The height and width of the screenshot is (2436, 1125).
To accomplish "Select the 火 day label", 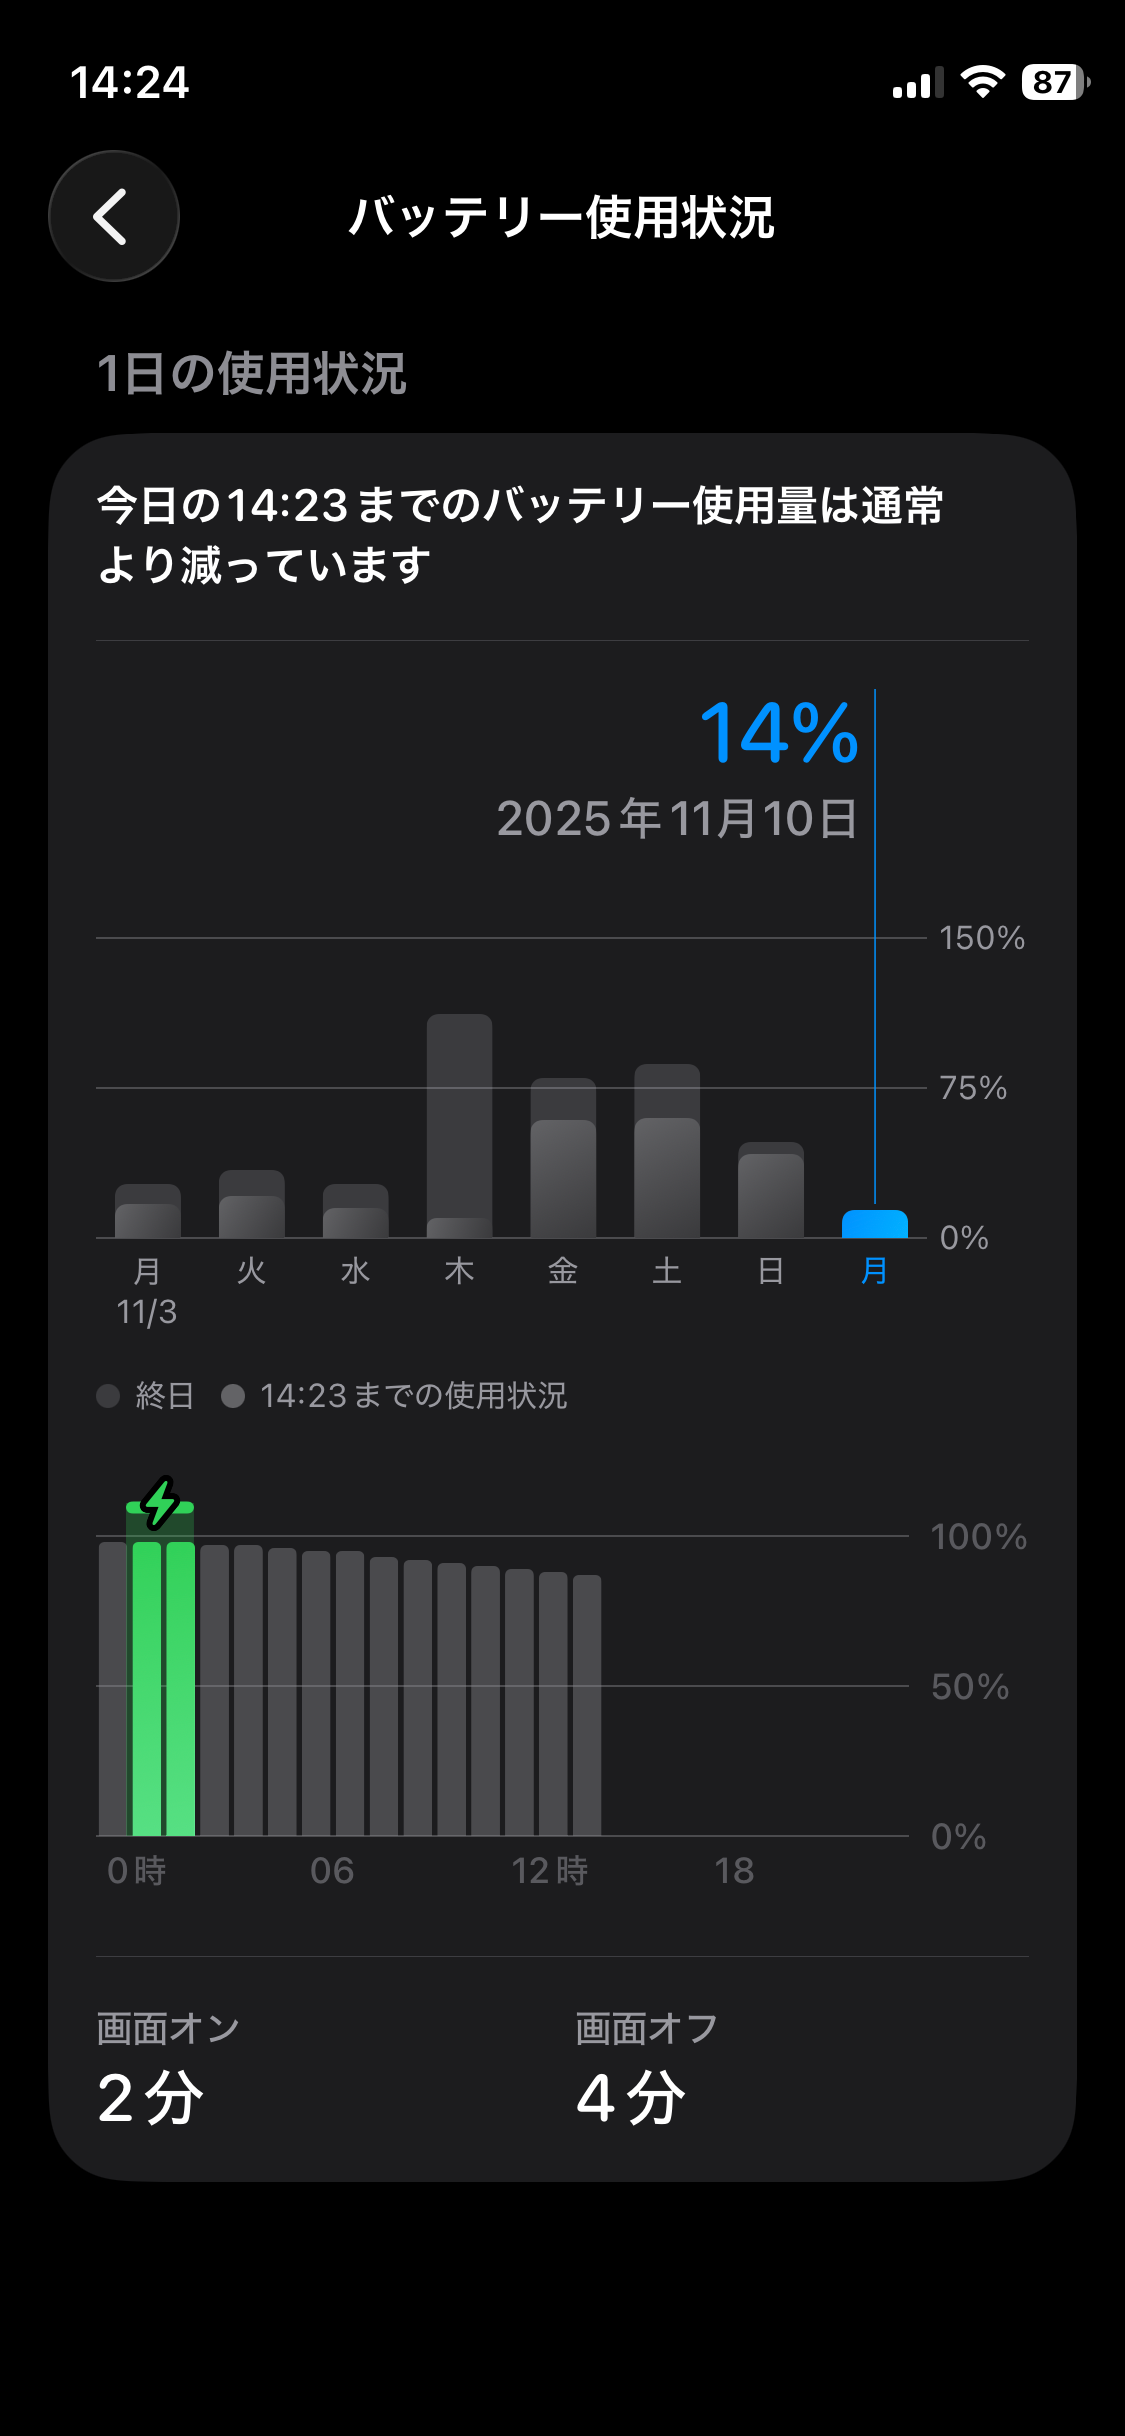I will pyautogui.click(x=251, y=1271).
